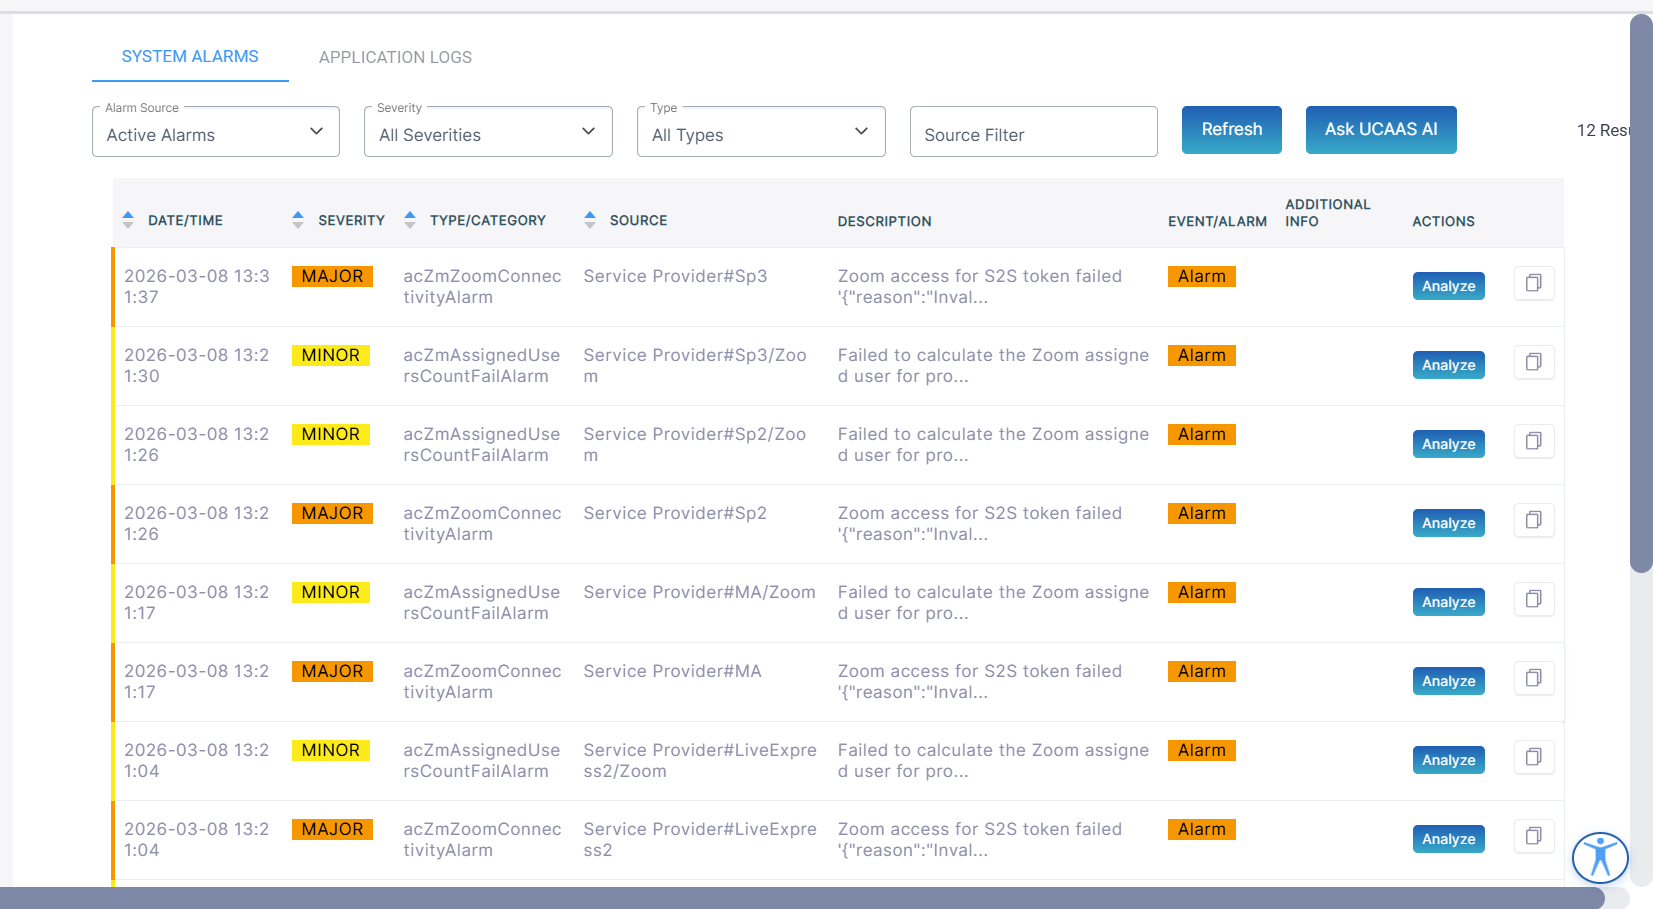Open the Alarm Source dropdown
The image size is (1653, 909).
(216, 133)
